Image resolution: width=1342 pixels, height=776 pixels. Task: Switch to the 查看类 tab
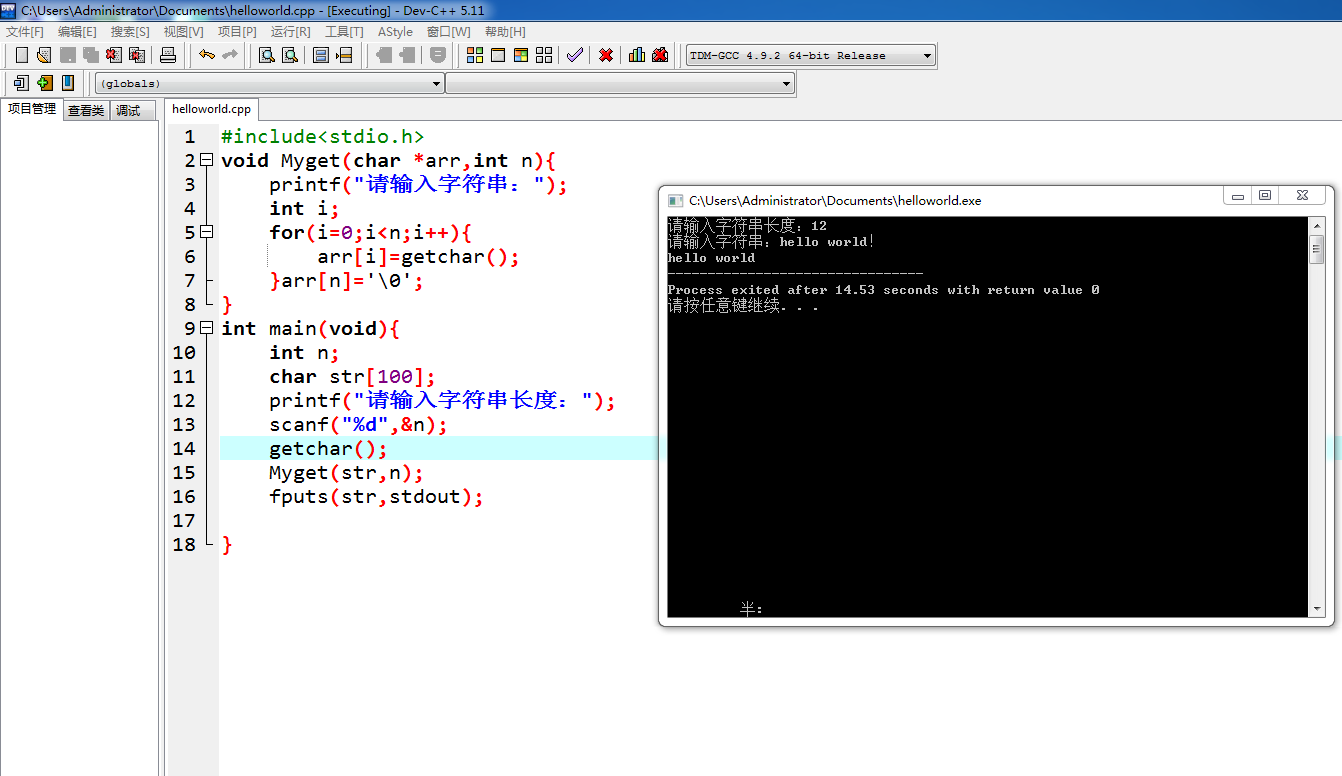tap(86, 111)
